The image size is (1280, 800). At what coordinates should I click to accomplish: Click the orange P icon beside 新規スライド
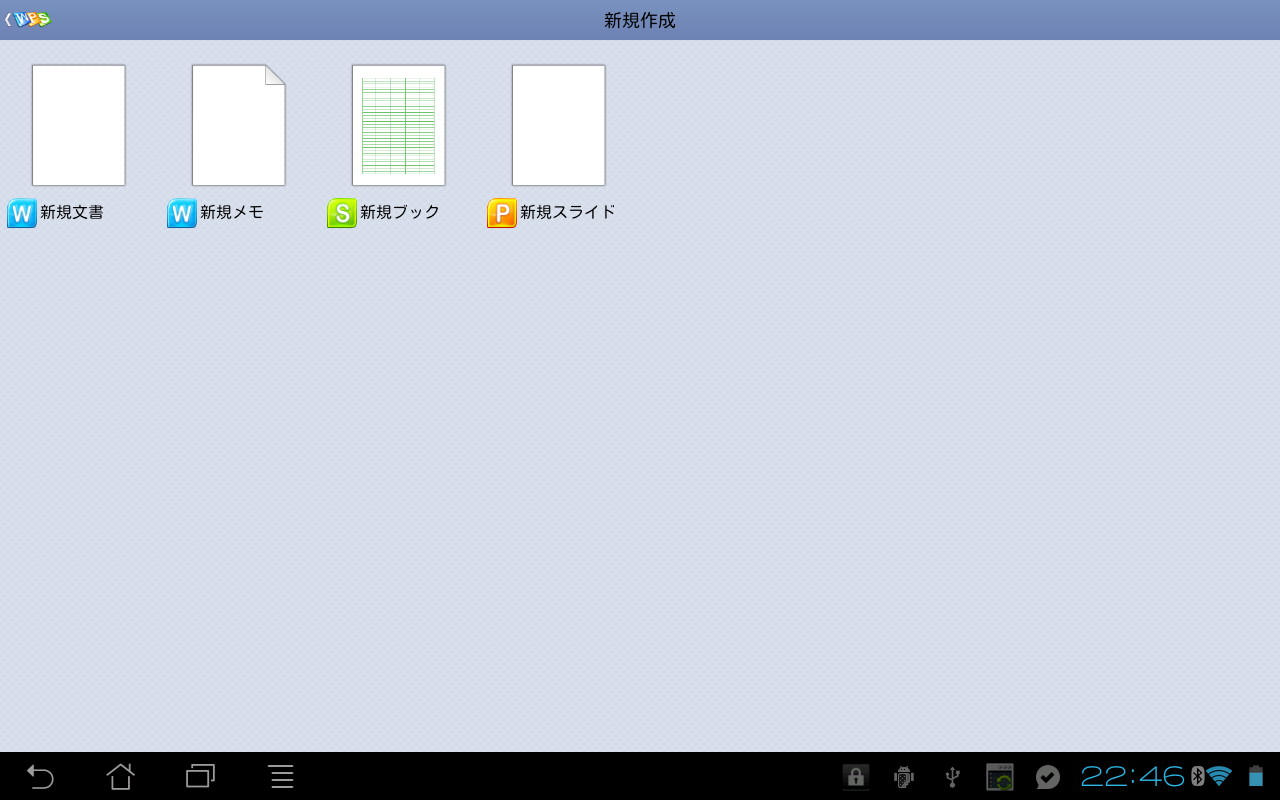tap(502, 213)
